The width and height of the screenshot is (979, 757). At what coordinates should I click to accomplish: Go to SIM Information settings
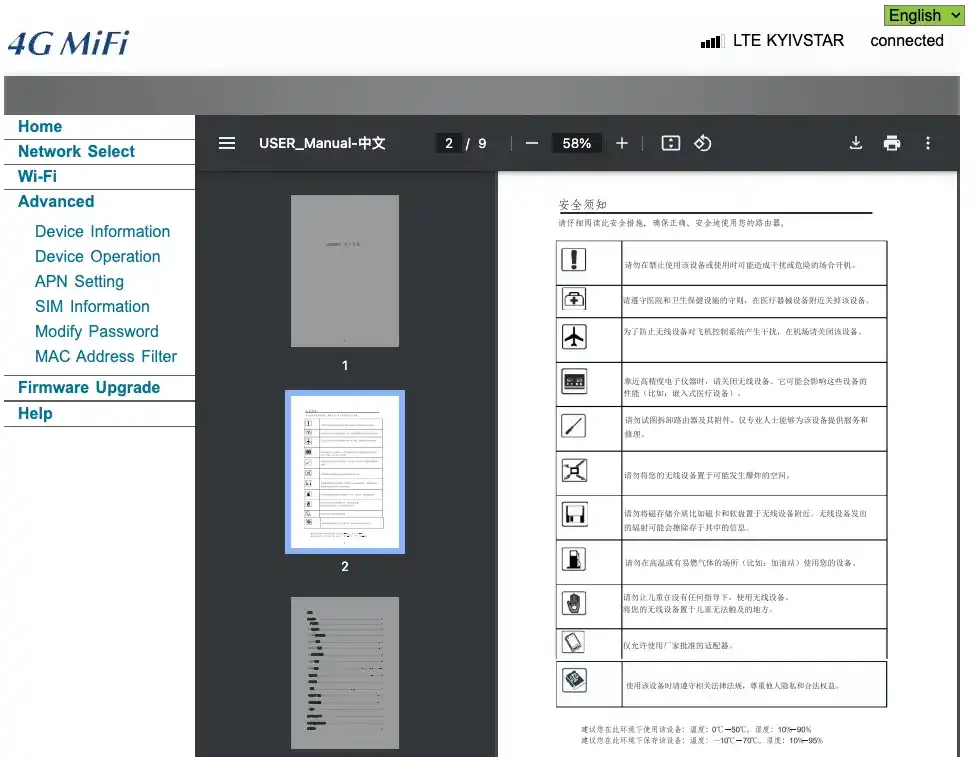coord(92,306)
